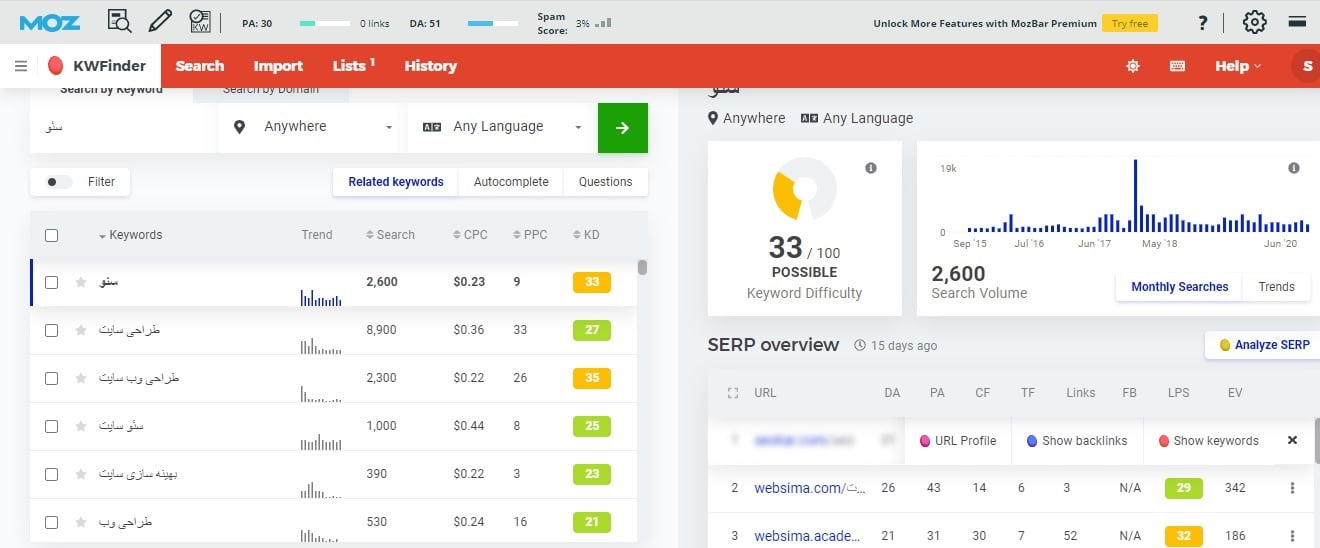The image size is (1320, 548).
Task: Star the طراحی وب keyword
Action: pyautogui.click(x=81, y=522)
